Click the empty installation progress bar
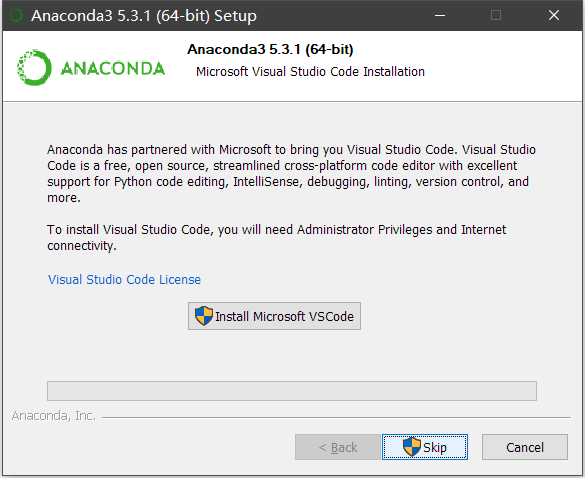 point(292,391)
